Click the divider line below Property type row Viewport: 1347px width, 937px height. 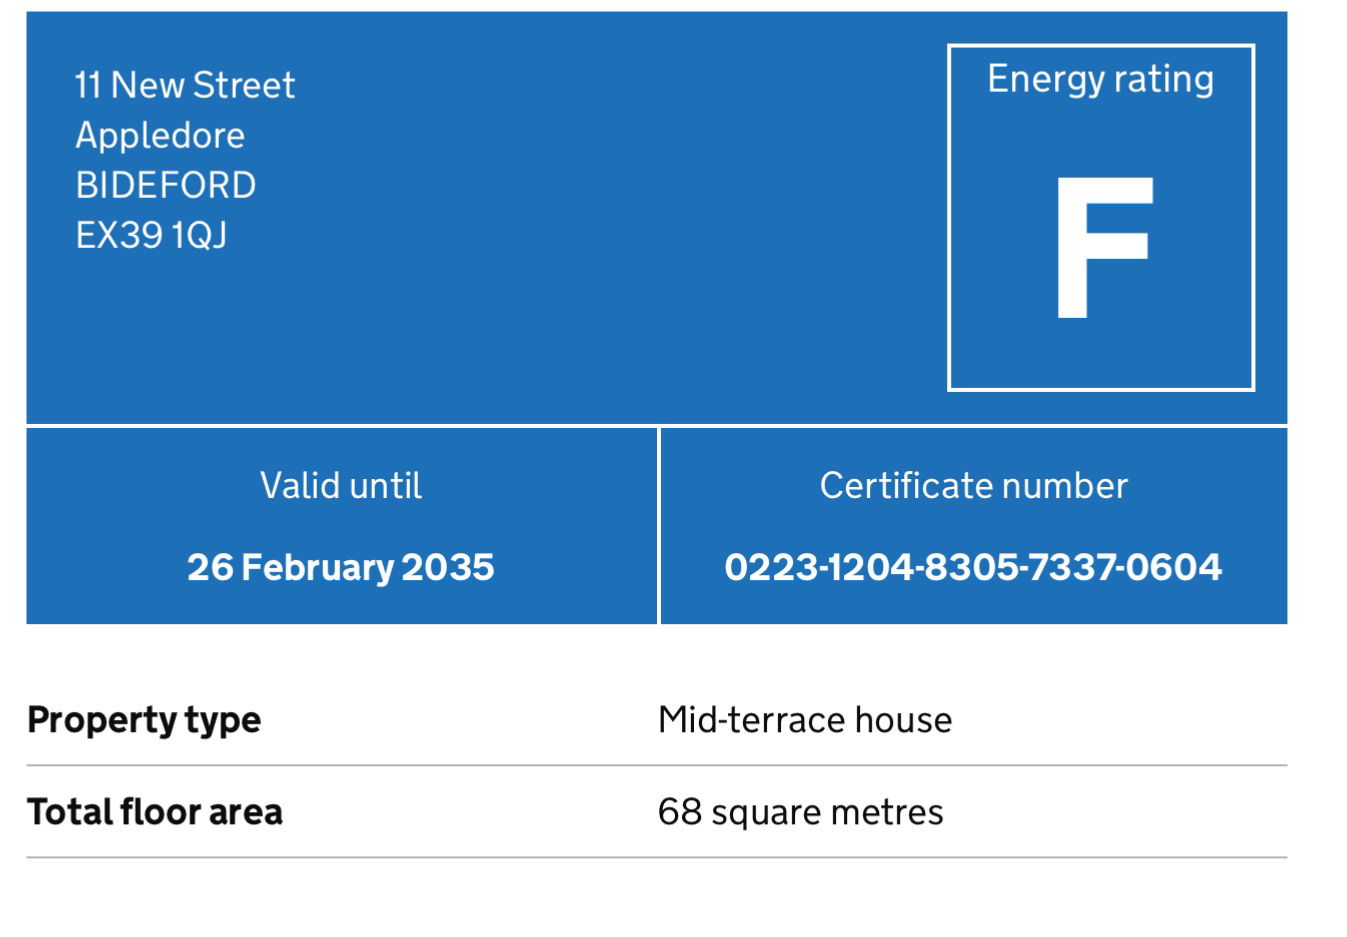[x=656, y=766]
